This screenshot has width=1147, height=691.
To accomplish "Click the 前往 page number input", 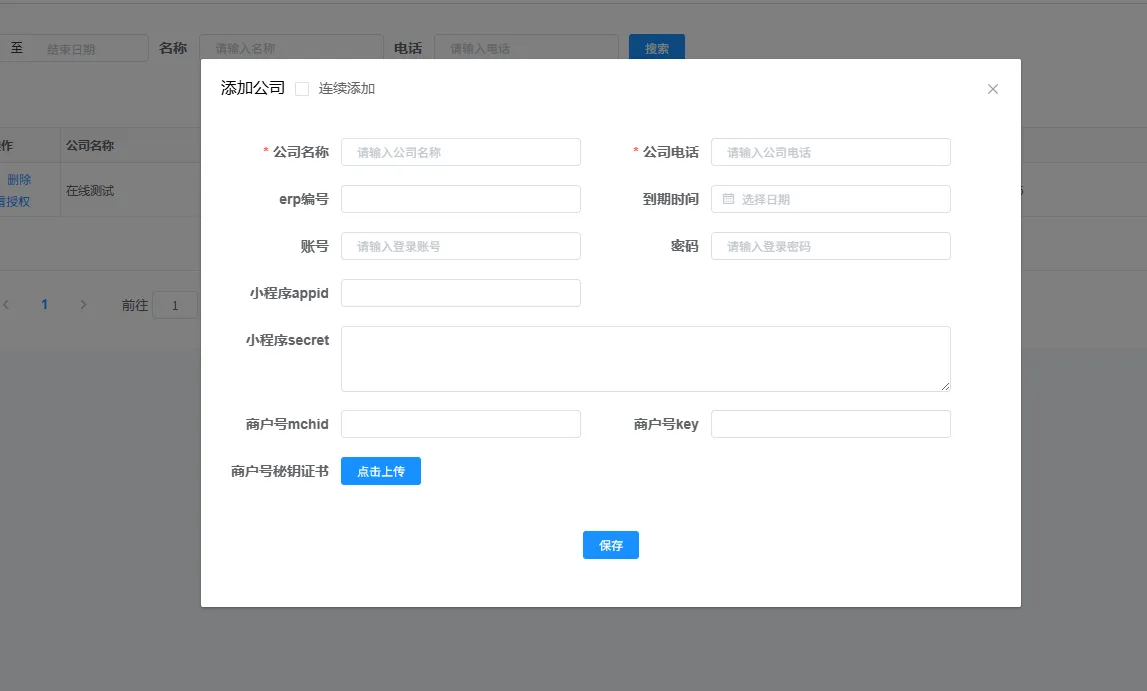I will coord(176,305).
